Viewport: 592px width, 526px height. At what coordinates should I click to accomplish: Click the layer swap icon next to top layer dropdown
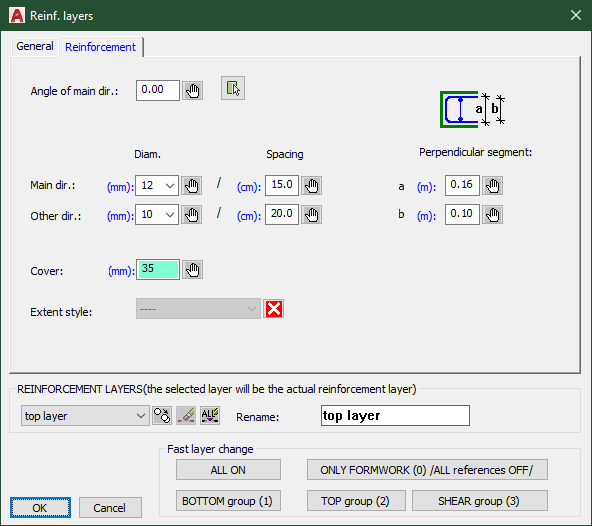click(x=162, y=415)
